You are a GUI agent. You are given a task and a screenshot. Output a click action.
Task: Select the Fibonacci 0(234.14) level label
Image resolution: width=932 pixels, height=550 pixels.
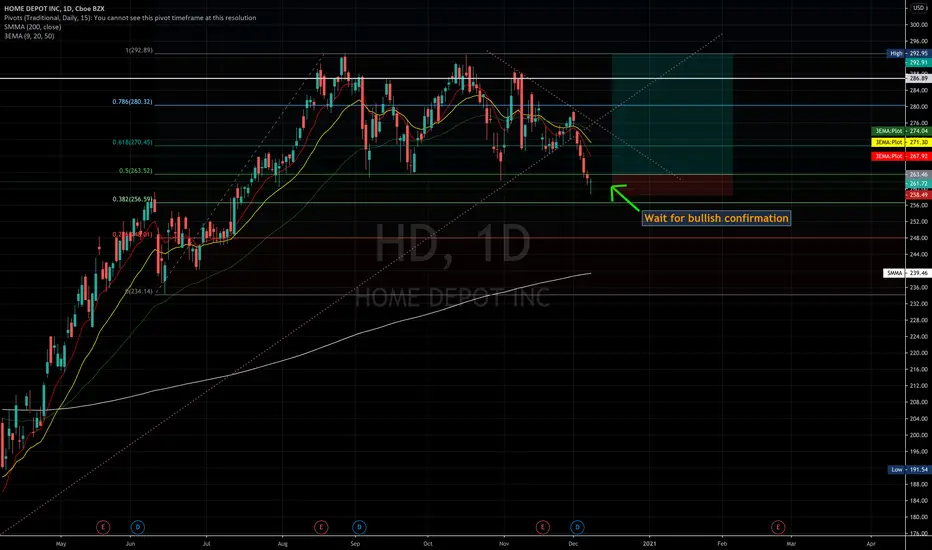click(x=138, y=292)
